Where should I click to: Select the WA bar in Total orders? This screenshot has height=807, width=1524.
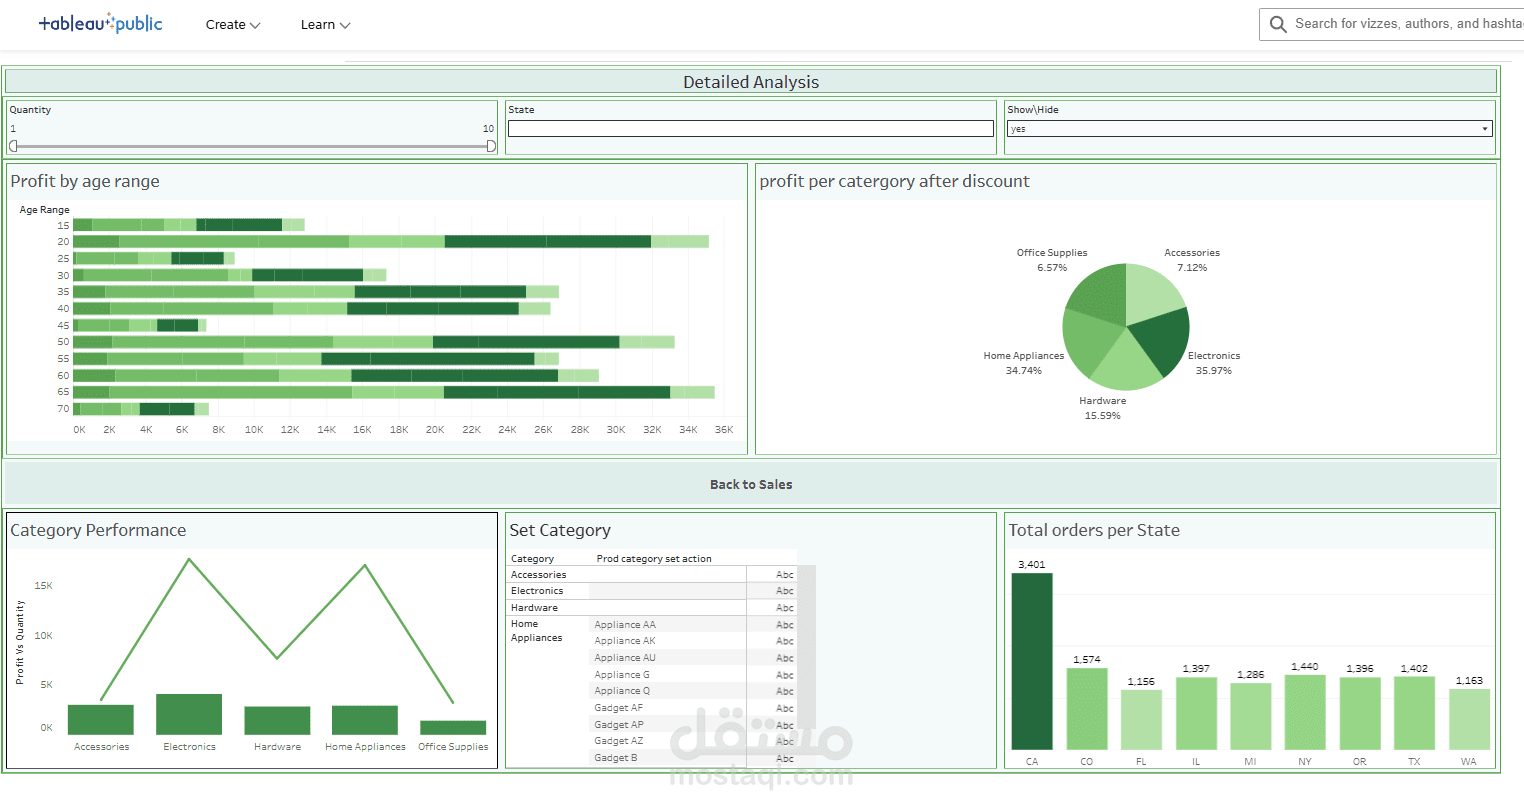point(1469,719)
